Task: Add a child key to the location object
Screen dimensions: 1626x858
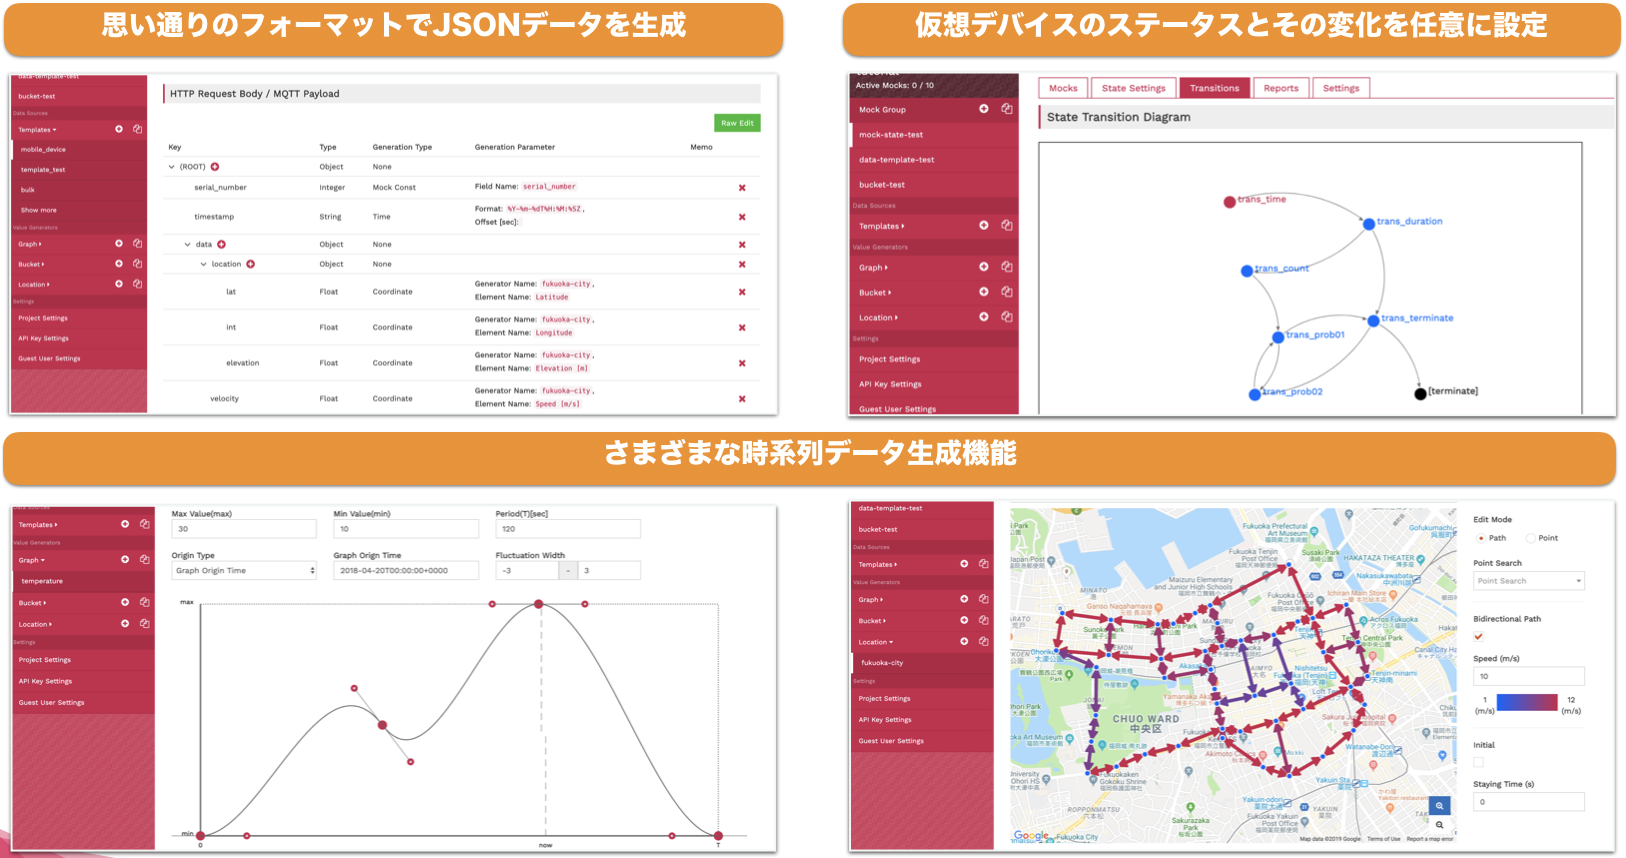Action: [x=251, y=264]
